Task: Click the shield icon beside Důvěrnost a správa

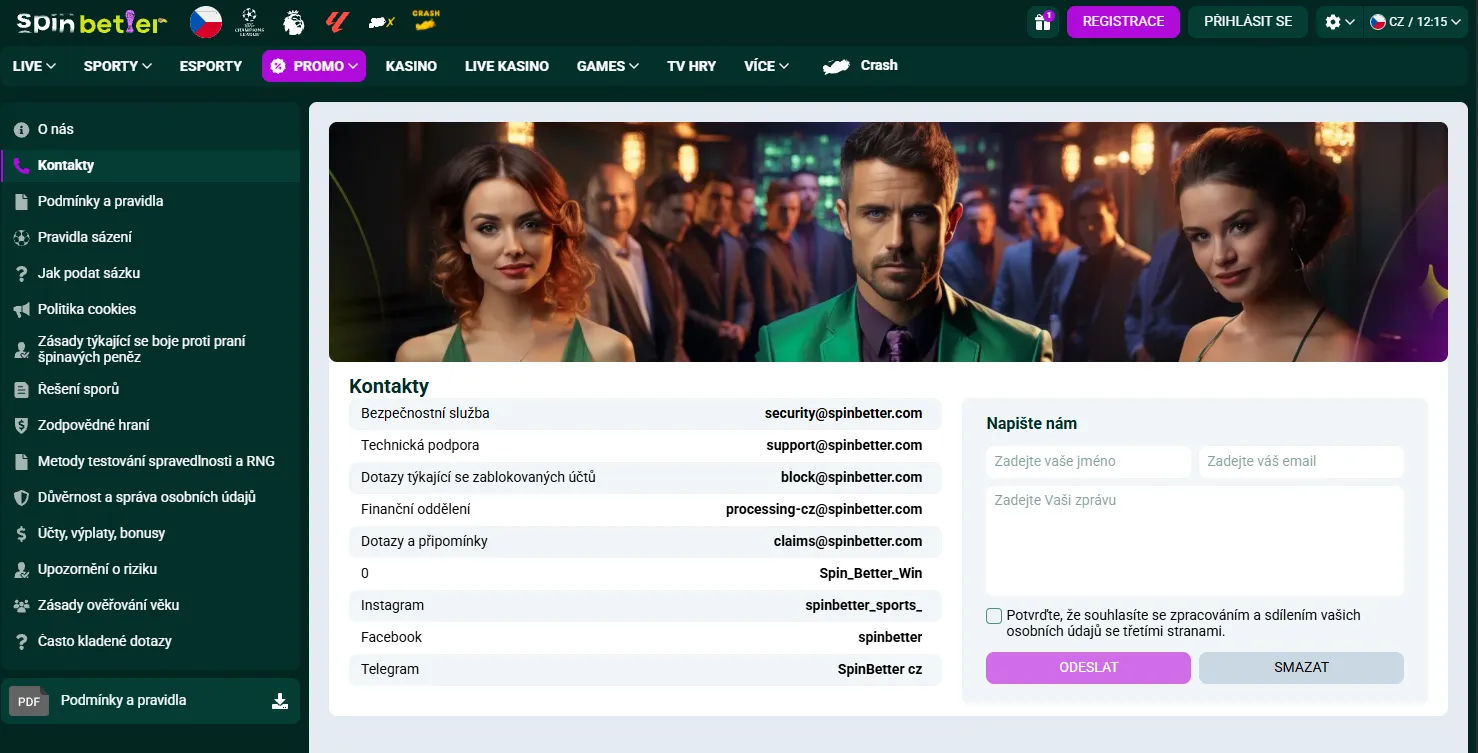Action: pos(21,497)
